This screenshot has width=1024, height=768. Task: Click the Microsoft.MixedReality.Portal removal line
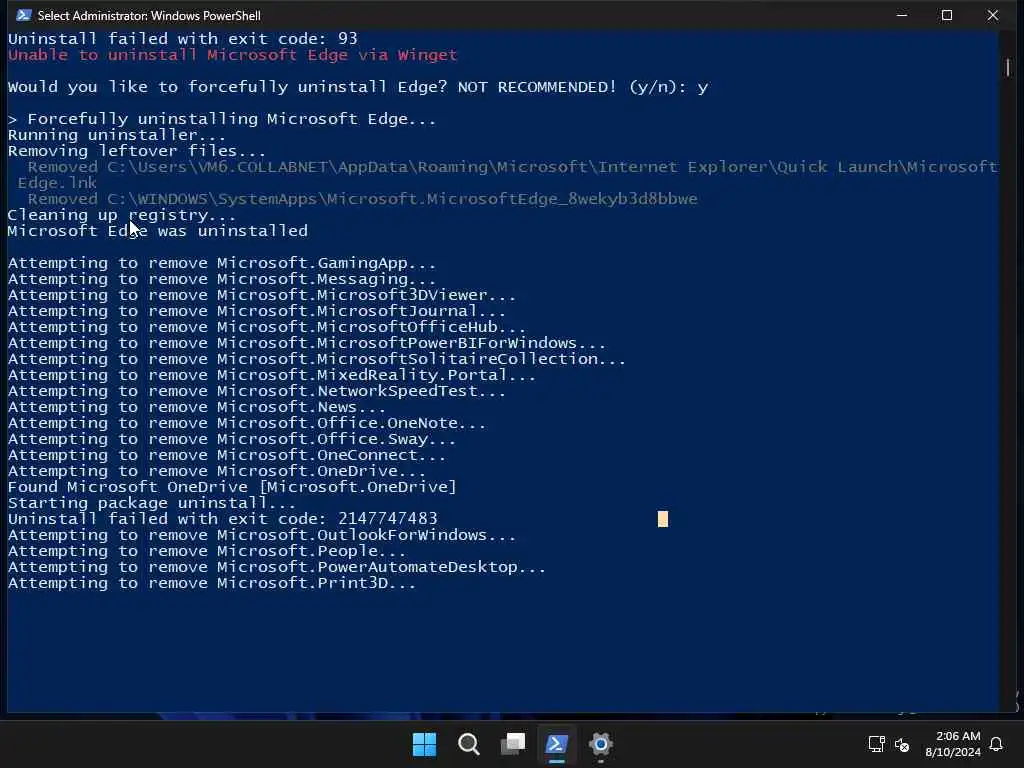pyautogui.click(x=272, y=375)
